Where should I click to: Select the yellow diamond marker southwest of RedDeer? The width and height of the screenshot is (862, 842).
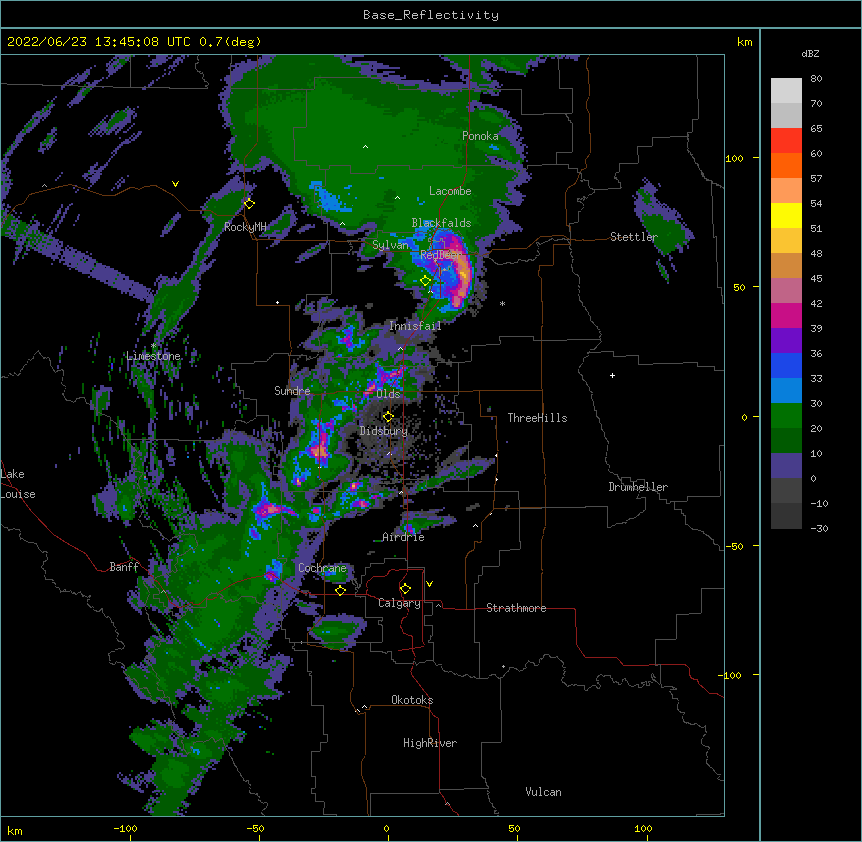(x=425, y=281)
